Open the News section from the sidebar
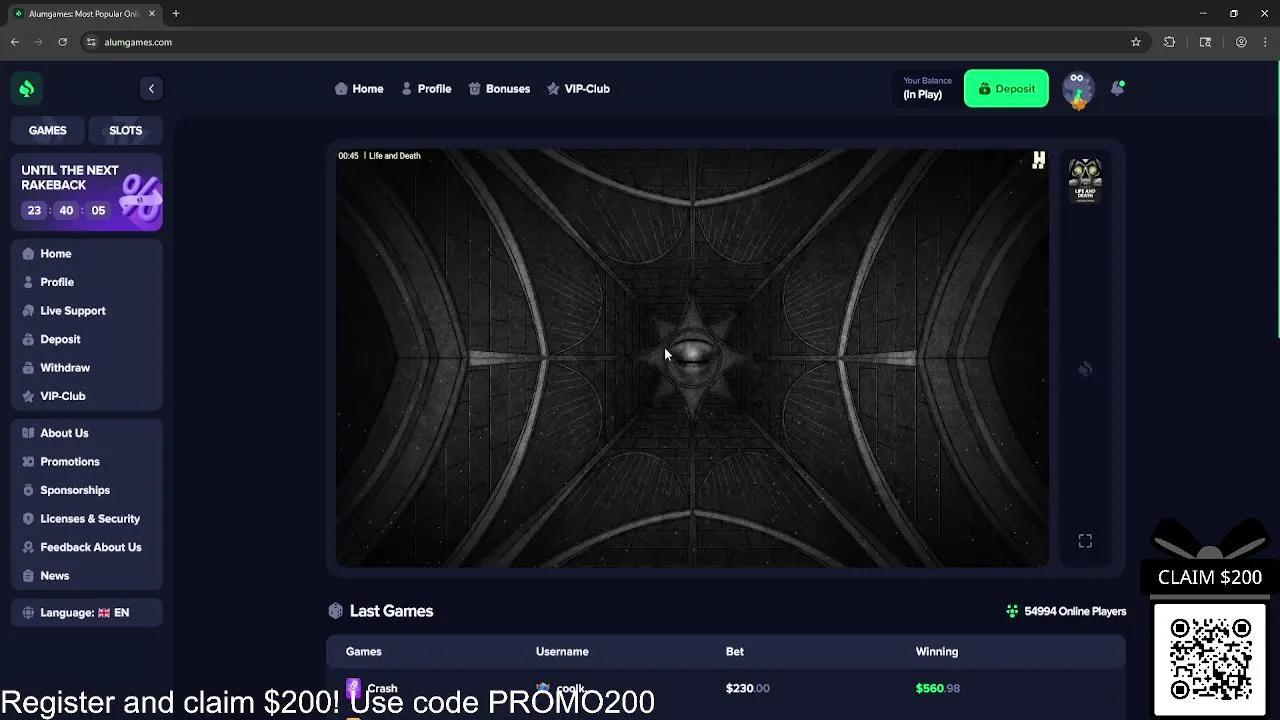Image resolution: width=1280 pixels, height=720 pixels. 54,575
